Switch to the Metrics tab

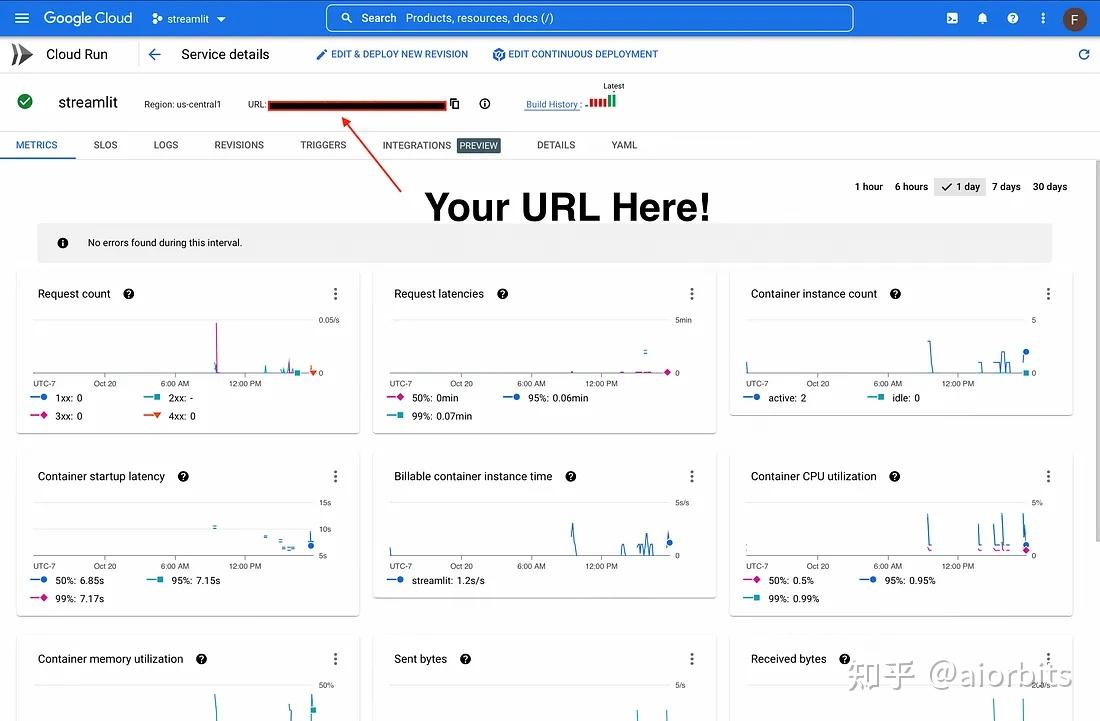(x=36, y=145)
